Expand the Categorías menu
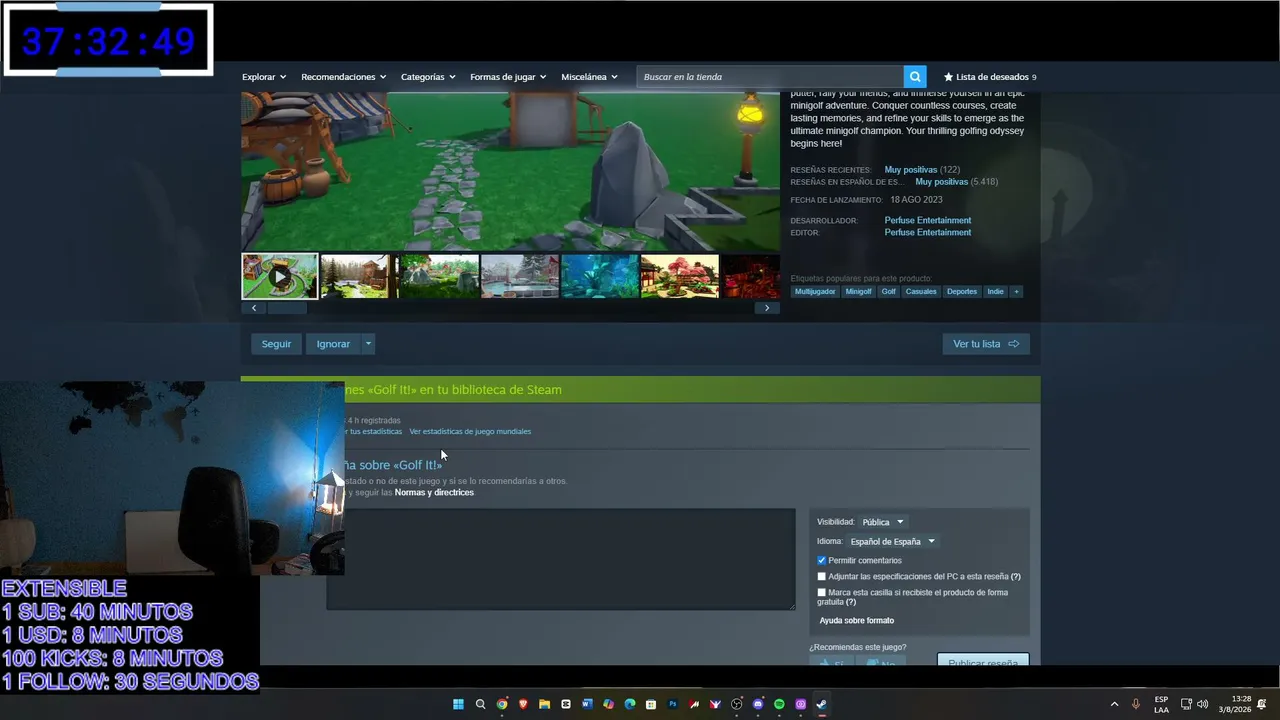 [x=428, y=77]
